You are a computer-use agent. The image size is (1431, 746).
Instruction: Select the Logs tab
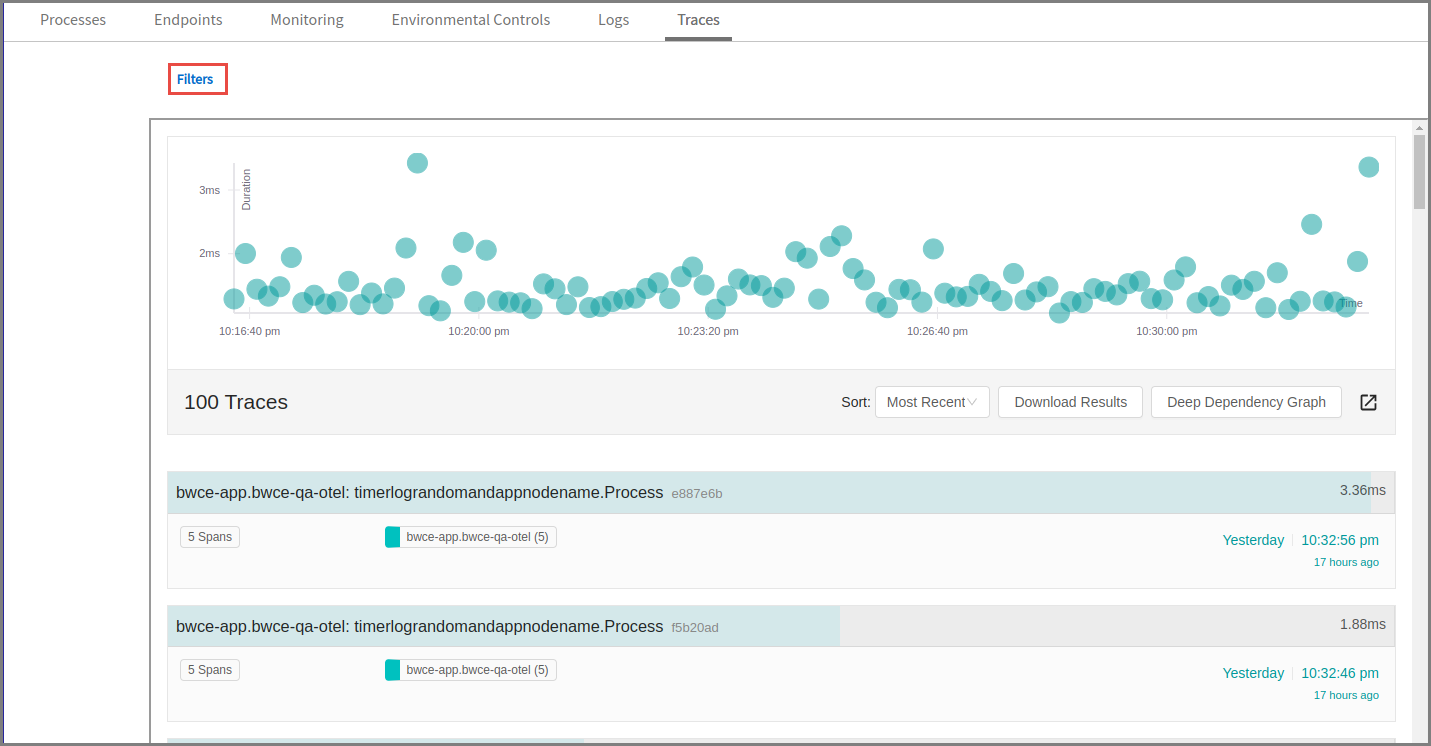[613, 20]
